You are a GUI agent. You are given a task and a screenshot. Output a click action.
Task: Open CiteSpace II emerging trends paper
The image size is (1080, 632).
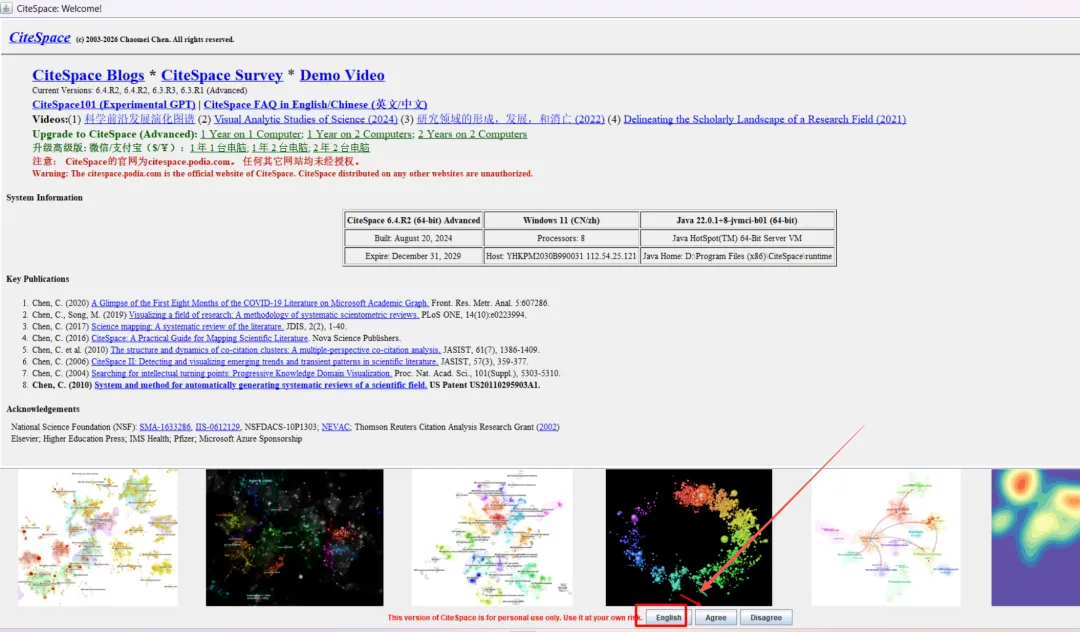pyautogui.click(x=264, y=361)
